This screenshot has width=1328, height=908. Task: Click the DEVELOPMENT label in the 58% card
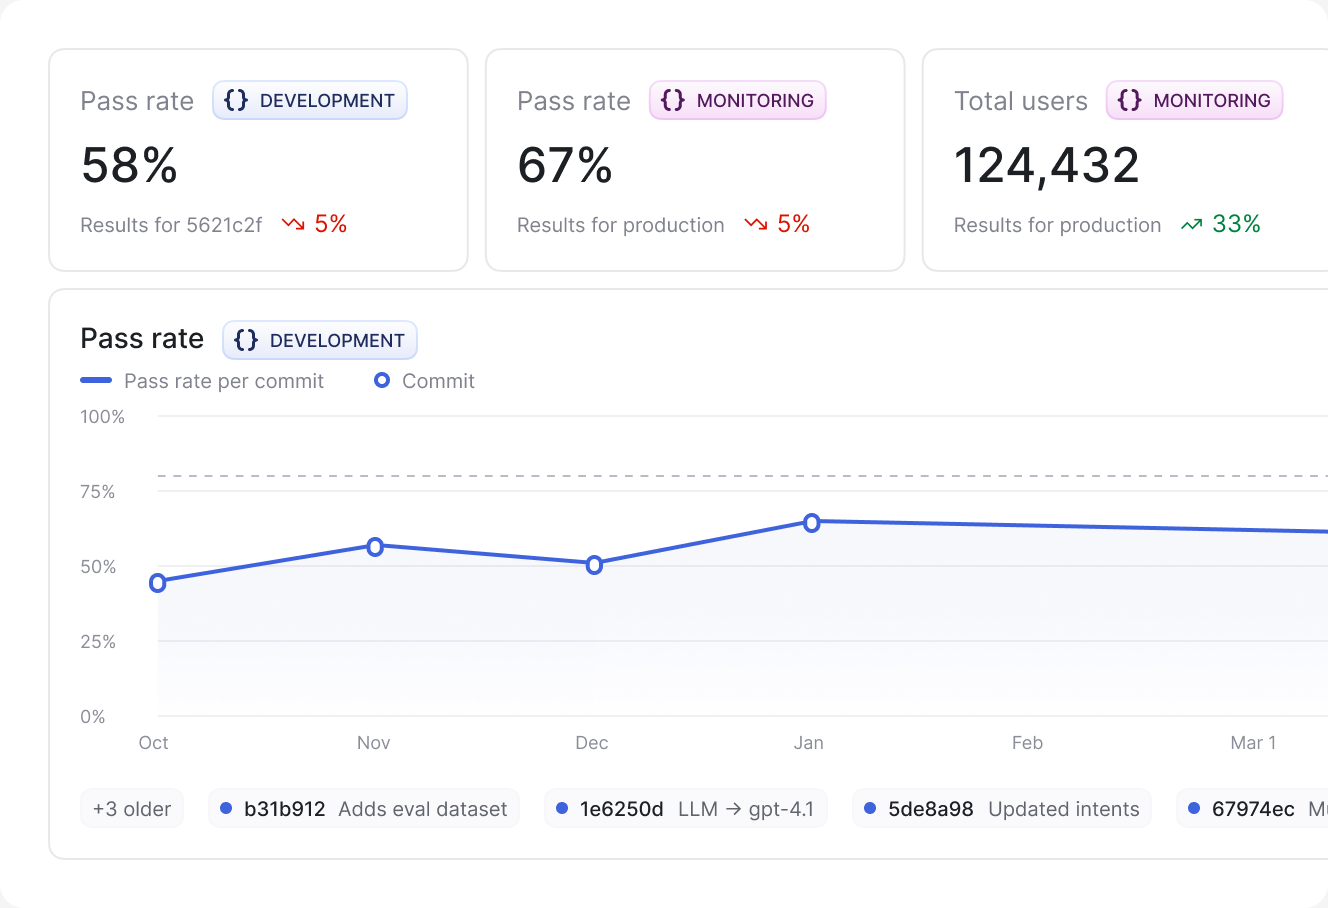pos(327,100)
